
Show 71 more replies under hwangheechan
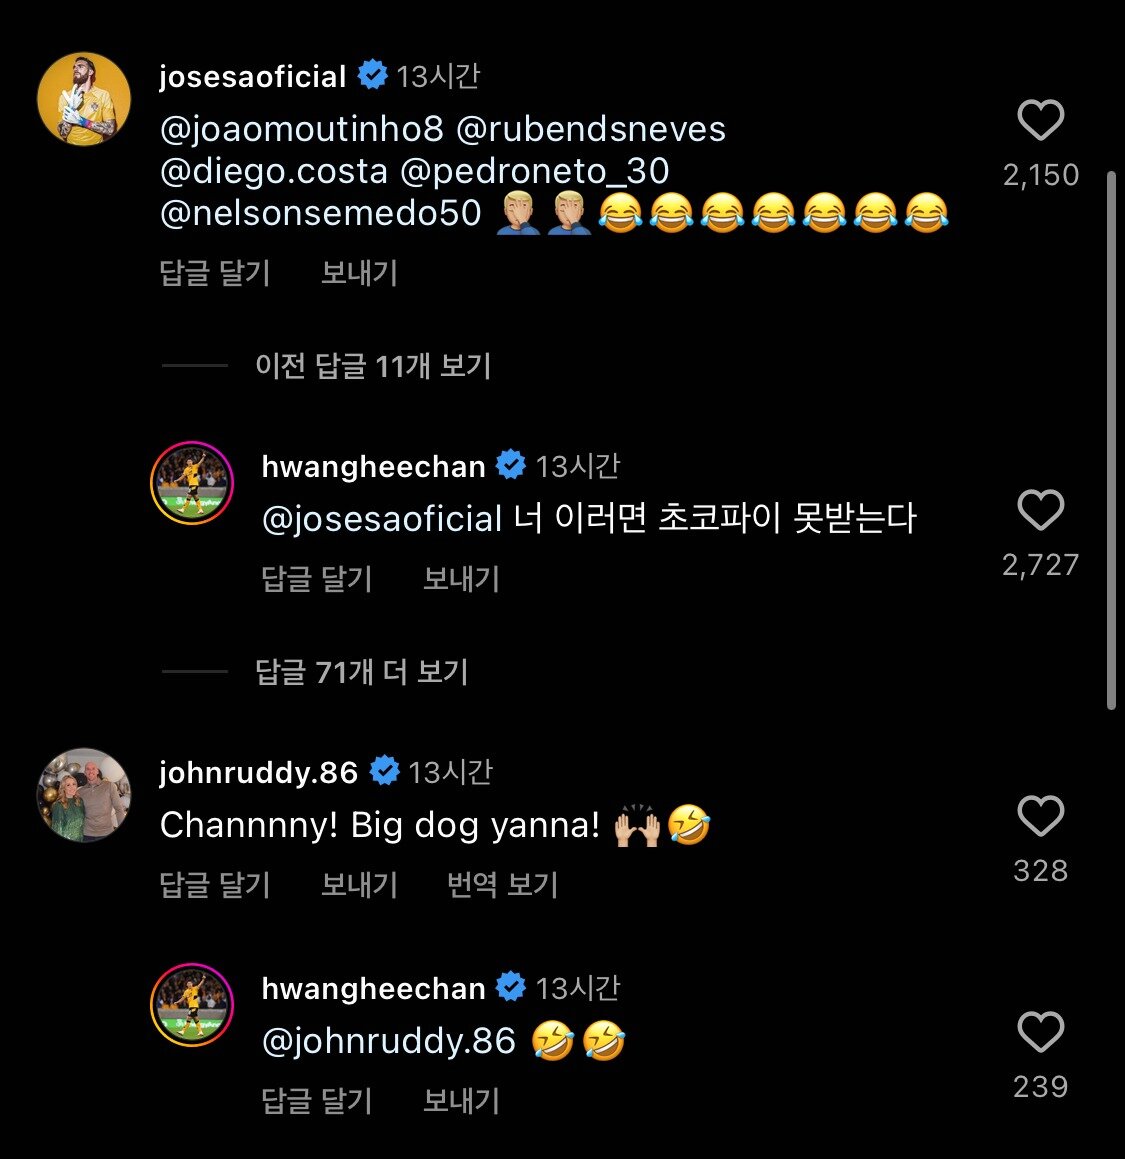pos(362,672)
